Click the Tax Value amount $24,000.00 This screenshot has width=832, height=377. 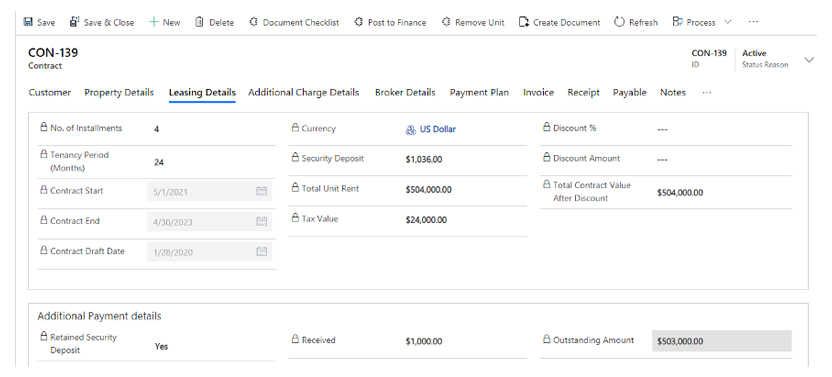[x=426, y=220]
